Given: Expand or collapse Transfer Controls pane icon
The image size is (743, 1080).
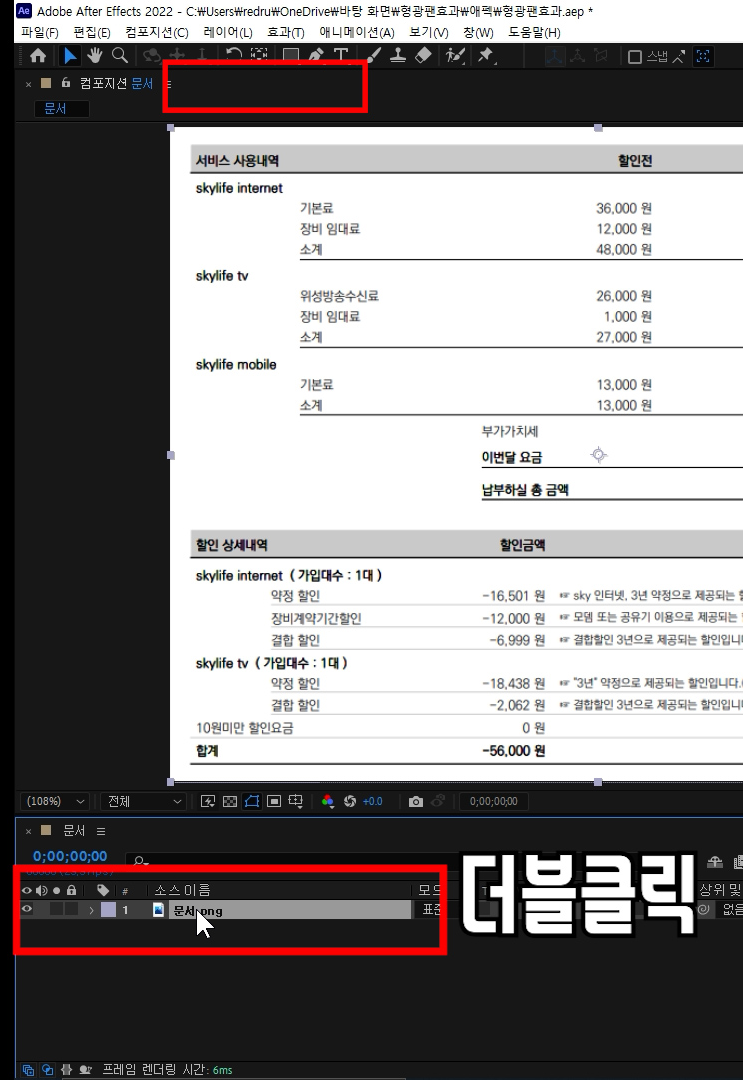Looking at the screenshot, I should [47, 1070].
